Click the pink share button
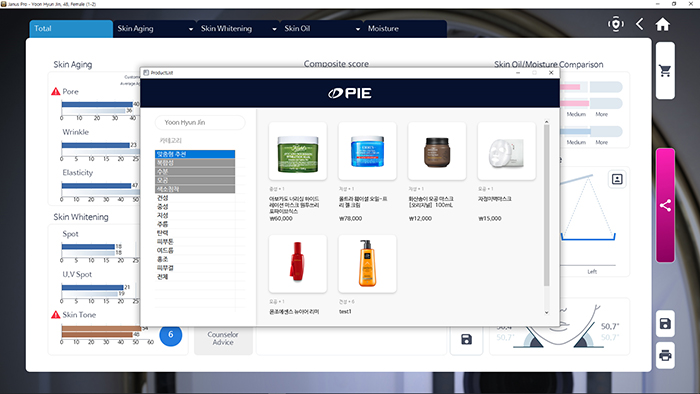Viewport: 700px width, 394px height. (x=665, y=205)
